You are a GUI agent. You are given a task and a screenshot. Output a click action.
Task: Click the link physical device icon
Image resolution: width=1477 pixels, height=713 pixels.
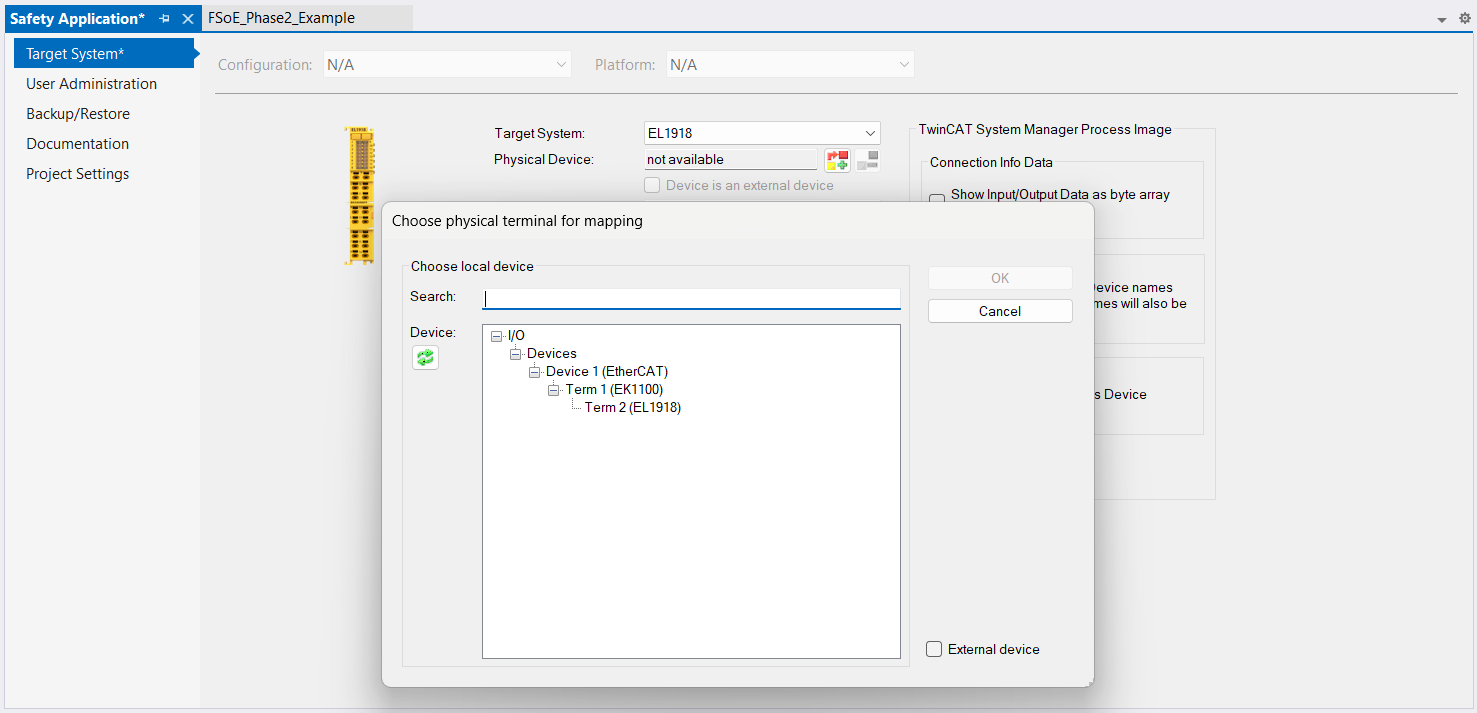point(837,160)
